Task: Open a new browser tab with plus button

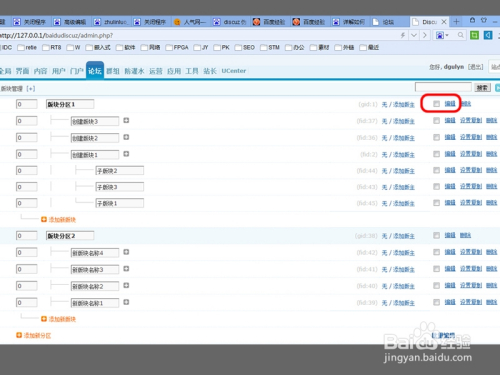Action: 456,22
